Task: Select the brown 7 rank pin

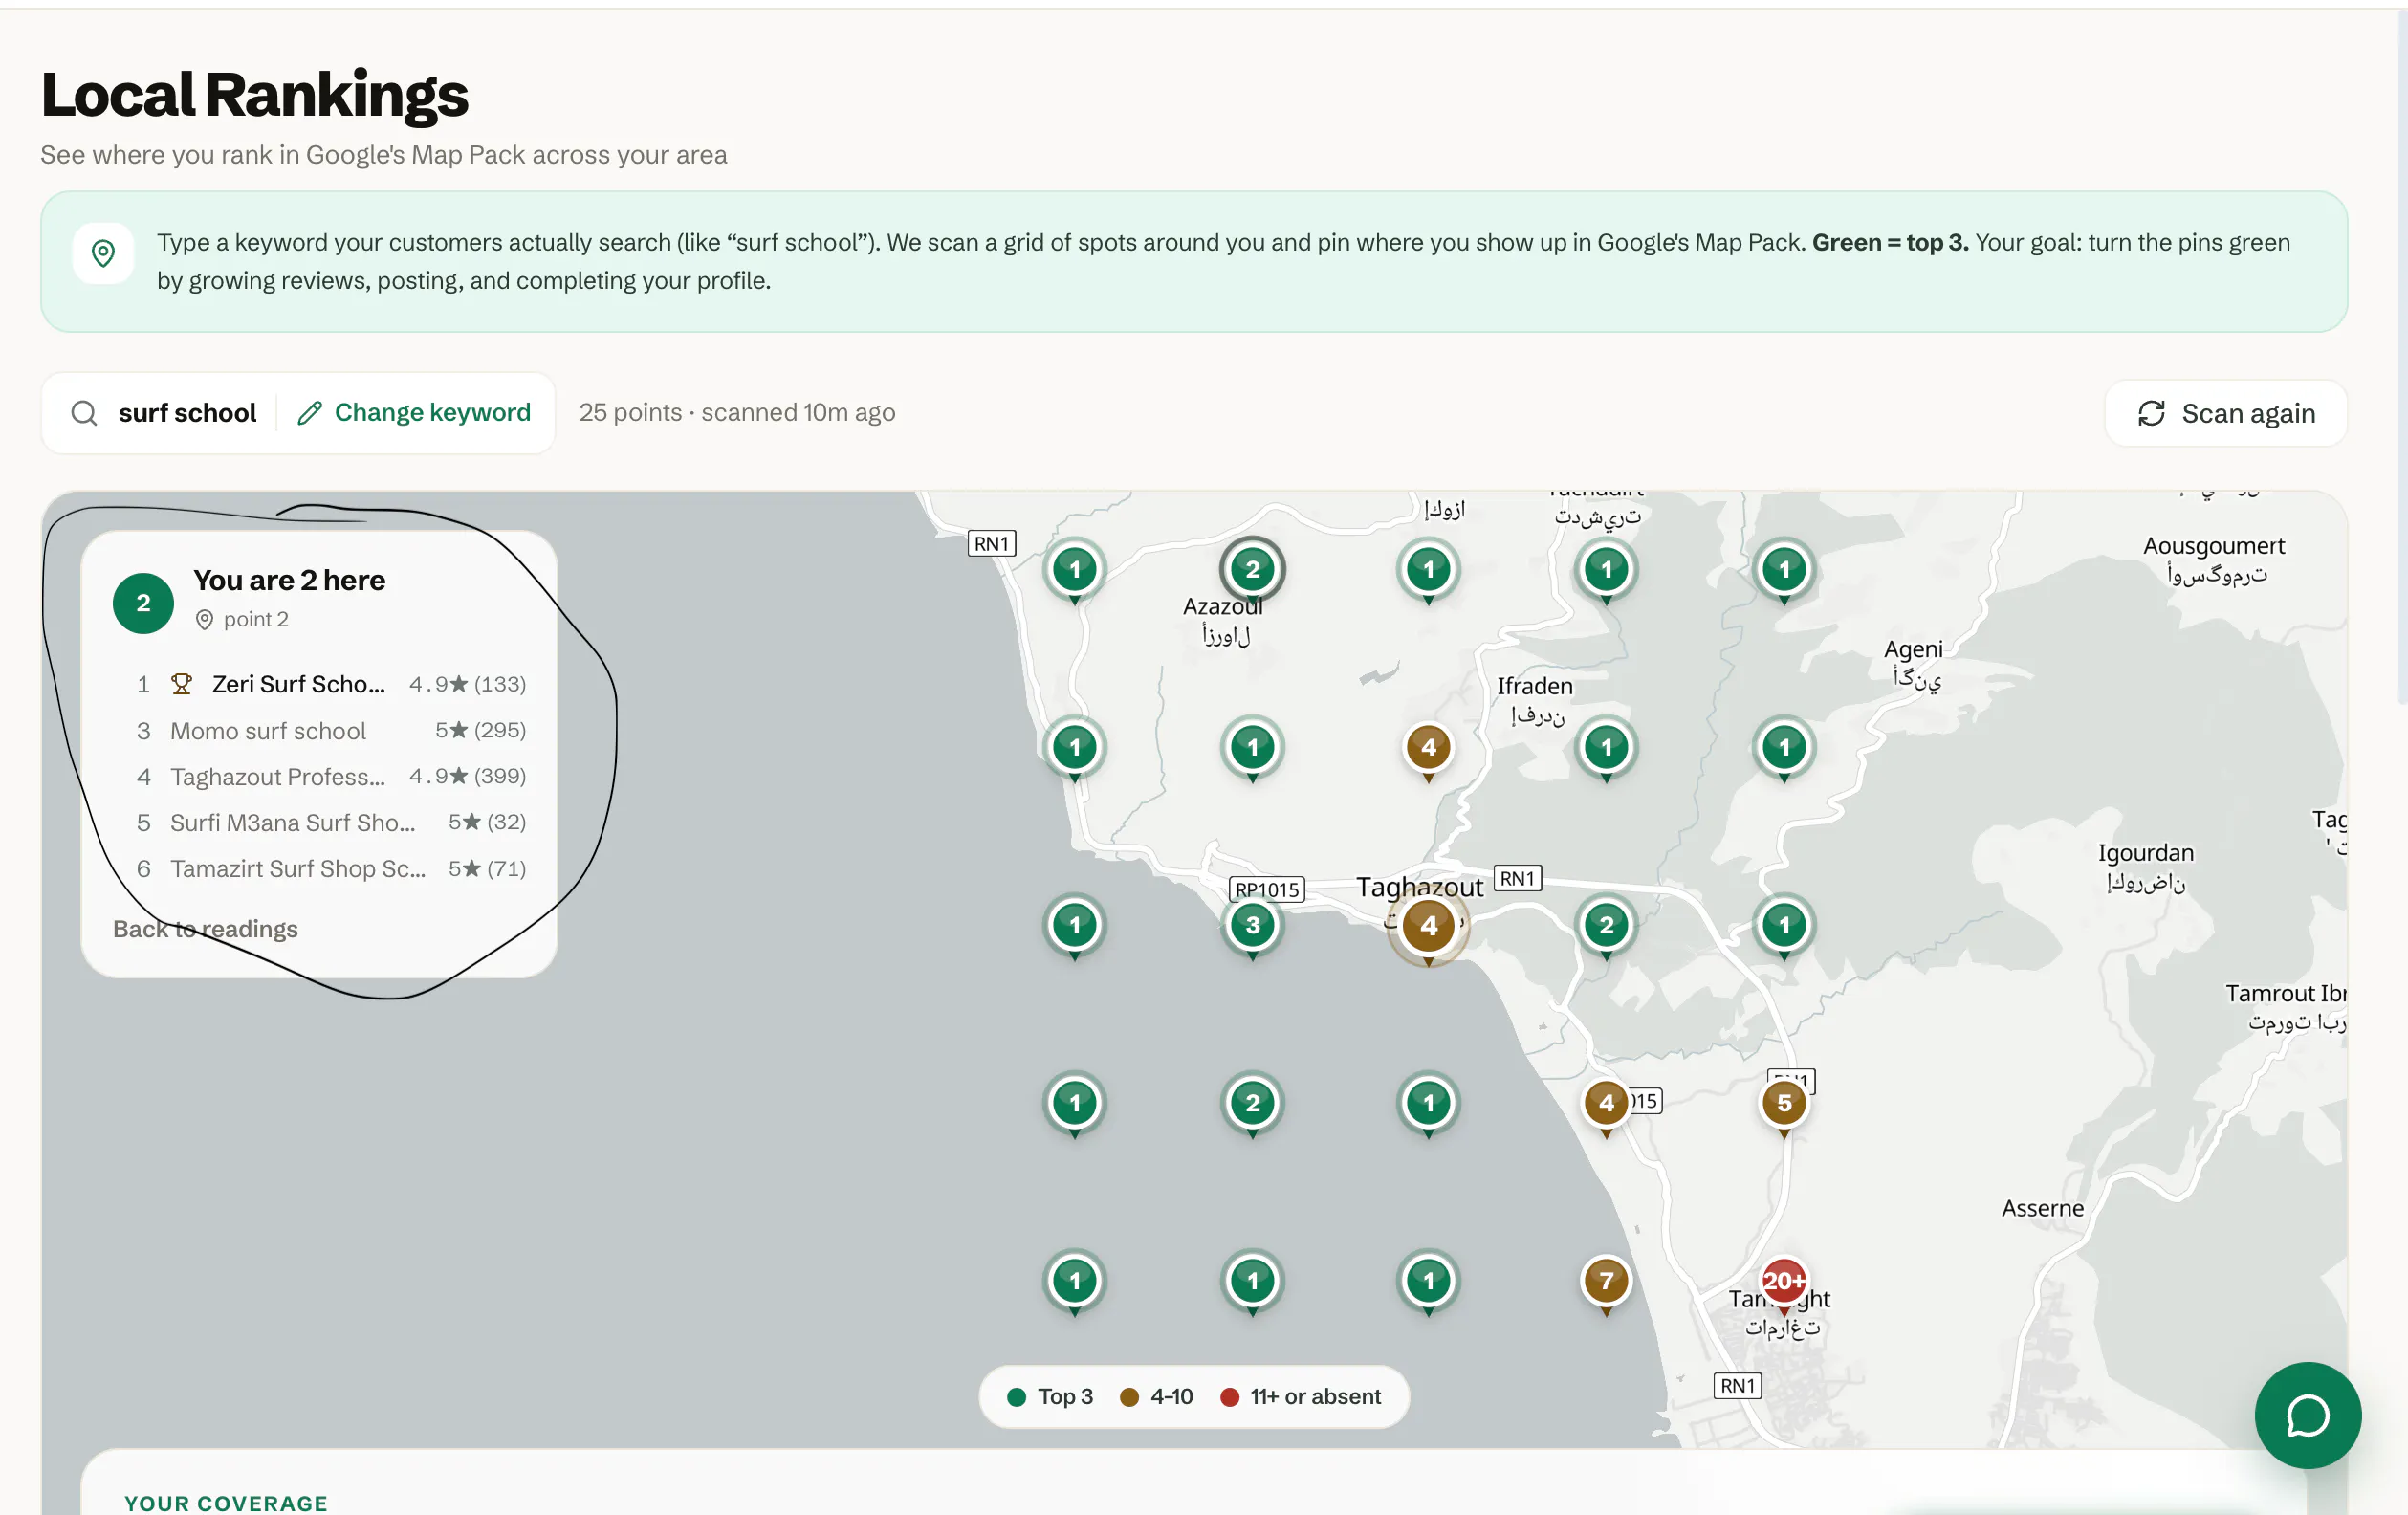Action: 1606,1283
